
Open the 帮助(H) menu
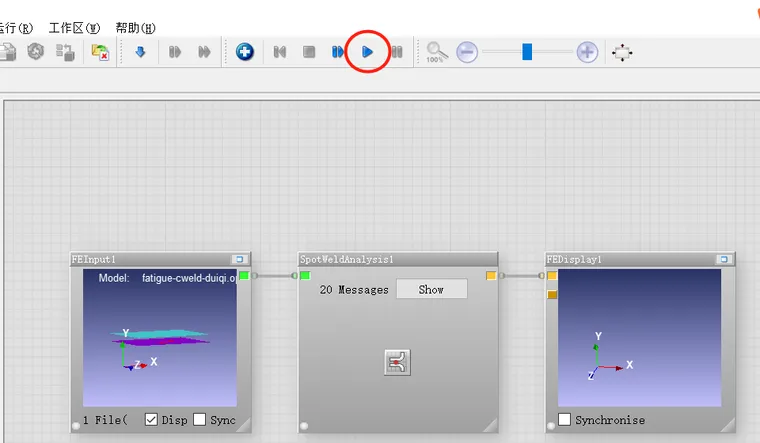135,28
